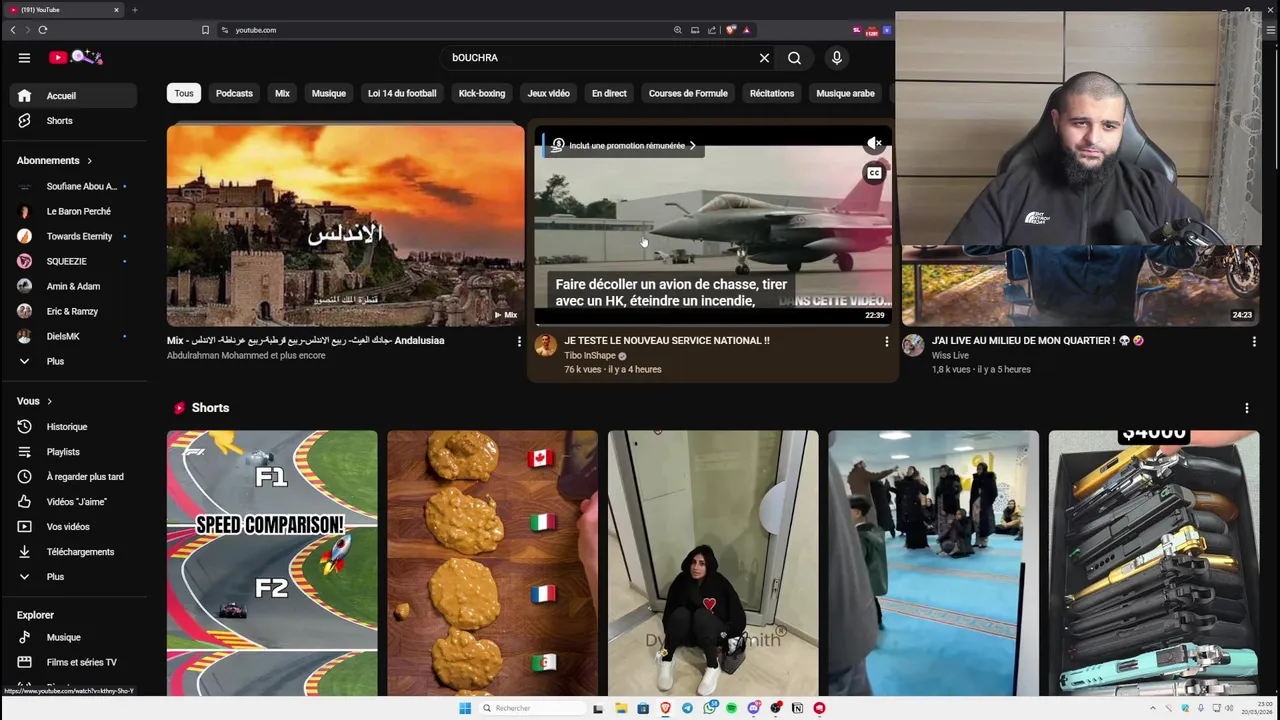Open Films et séries TV

click(x=73, y=662)
